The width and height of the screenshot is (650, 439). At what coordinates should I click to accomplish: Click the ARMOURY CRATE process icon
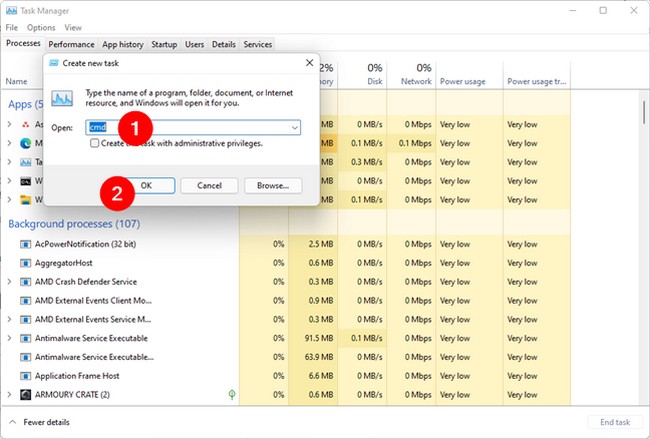(26, 395)
